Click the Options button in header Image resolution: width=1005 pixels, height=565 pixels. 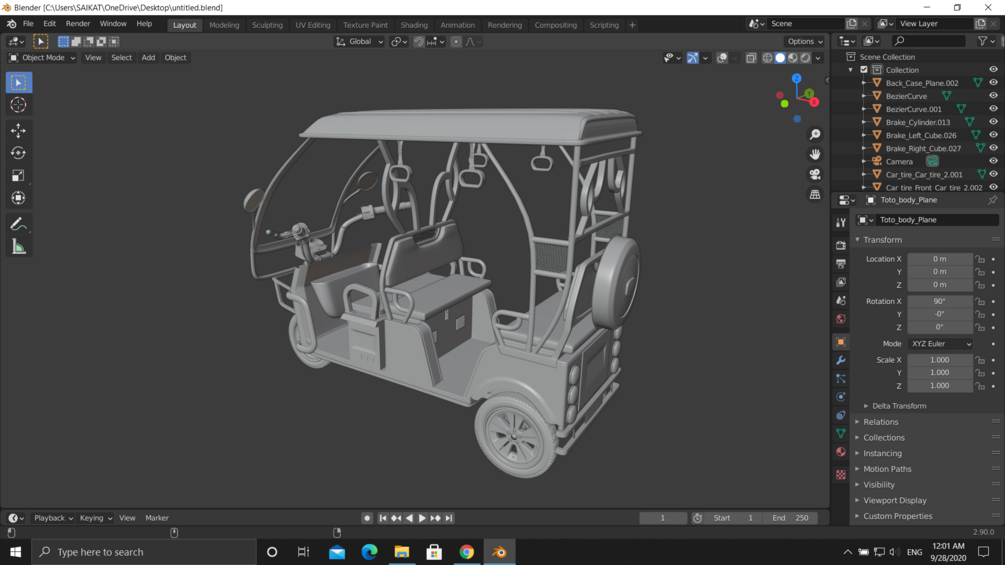pos(804,42)
